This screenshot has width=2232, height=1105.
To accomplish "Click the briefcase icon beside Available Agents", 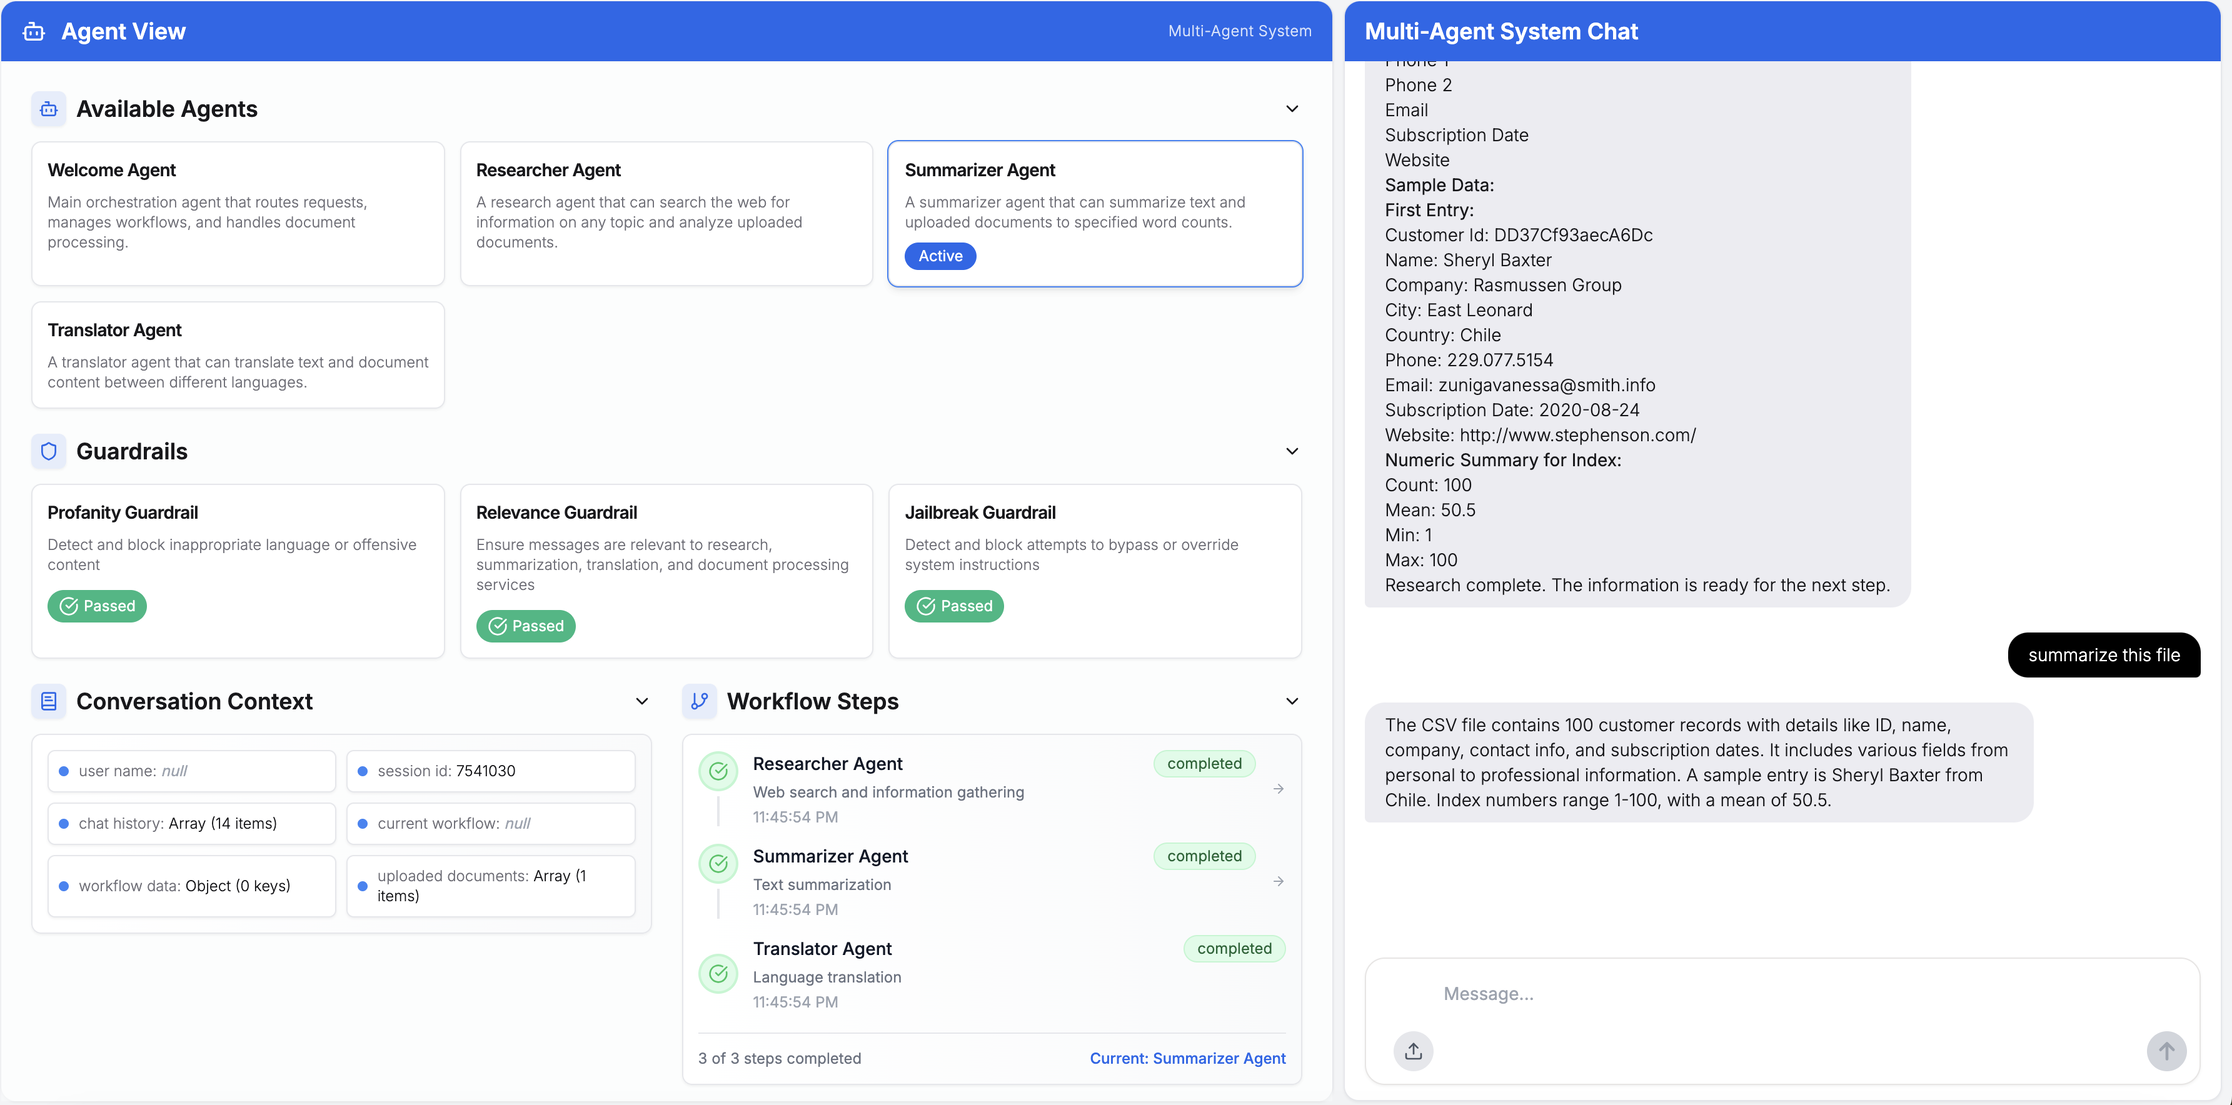I will point(48,108).
